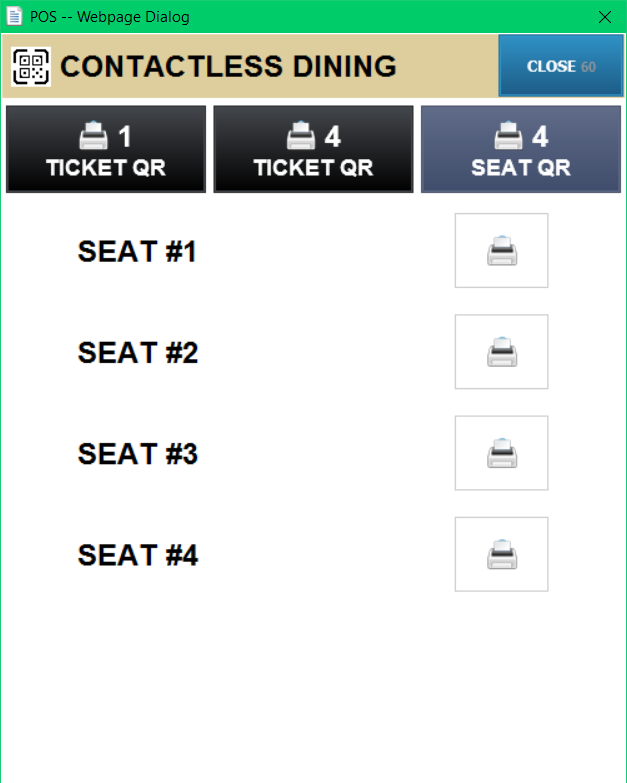Image resolution: width=627 pixels, height=783 pixels.
Task: Choose the SEAT #3 label
Action: (138, 454)
